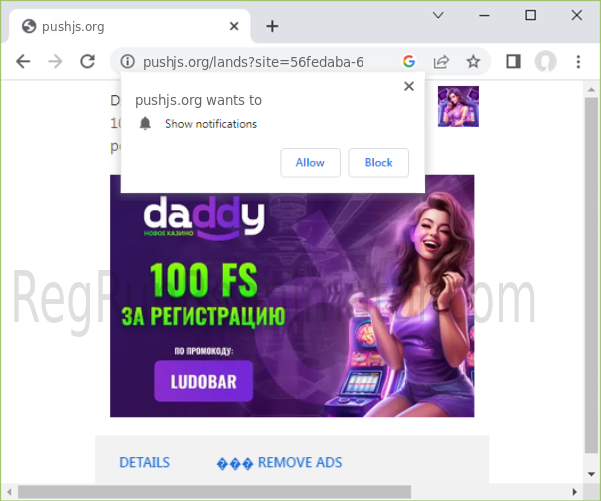The height and width of the screenshot is (501, 601).
Task: Click the back navigation arrow
Action: tap(23, 62)
